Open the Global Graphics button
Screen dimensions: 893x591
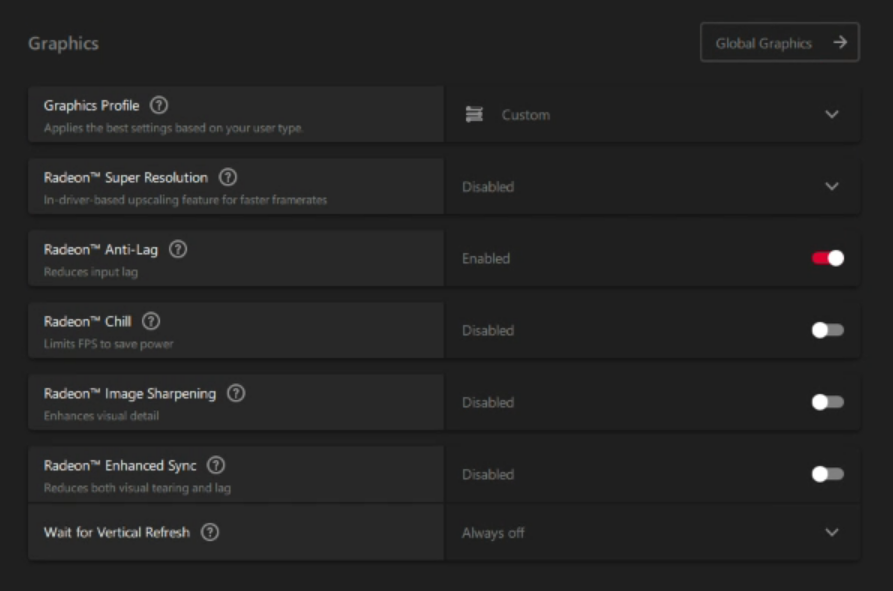tap(779, 43)
